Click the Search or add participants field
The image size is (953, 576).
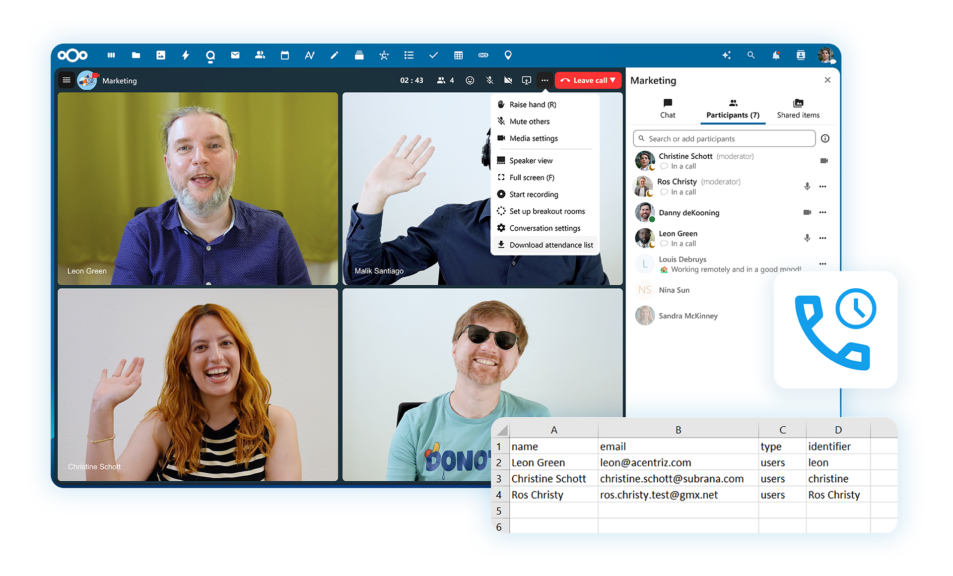point(723,138)
